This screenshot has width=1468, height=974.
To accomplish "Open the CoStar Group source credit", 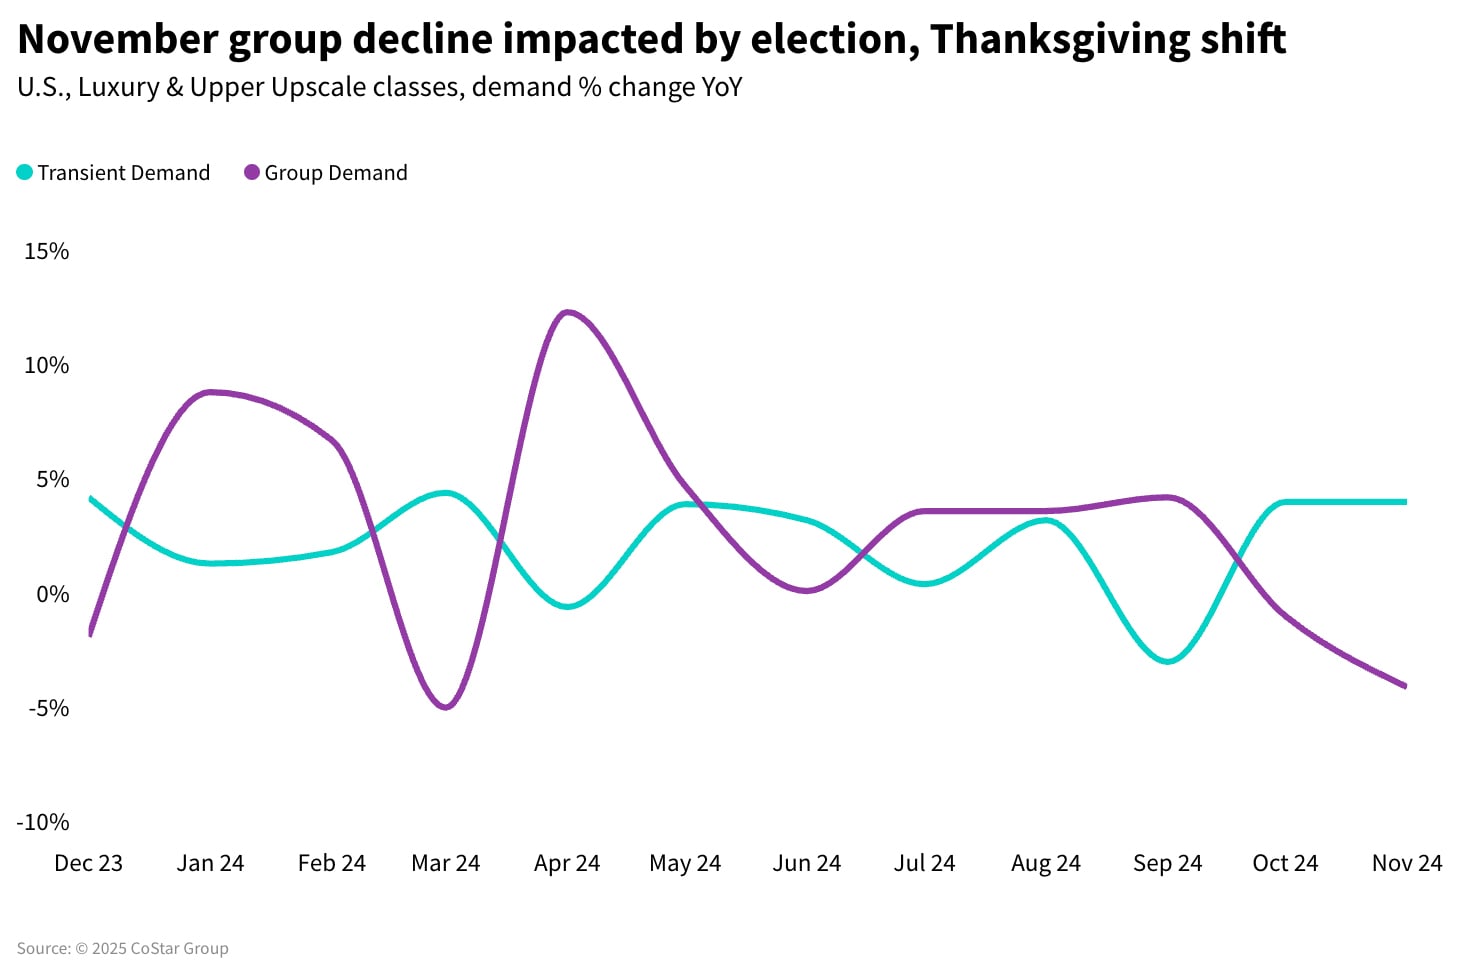I will 123,948.
